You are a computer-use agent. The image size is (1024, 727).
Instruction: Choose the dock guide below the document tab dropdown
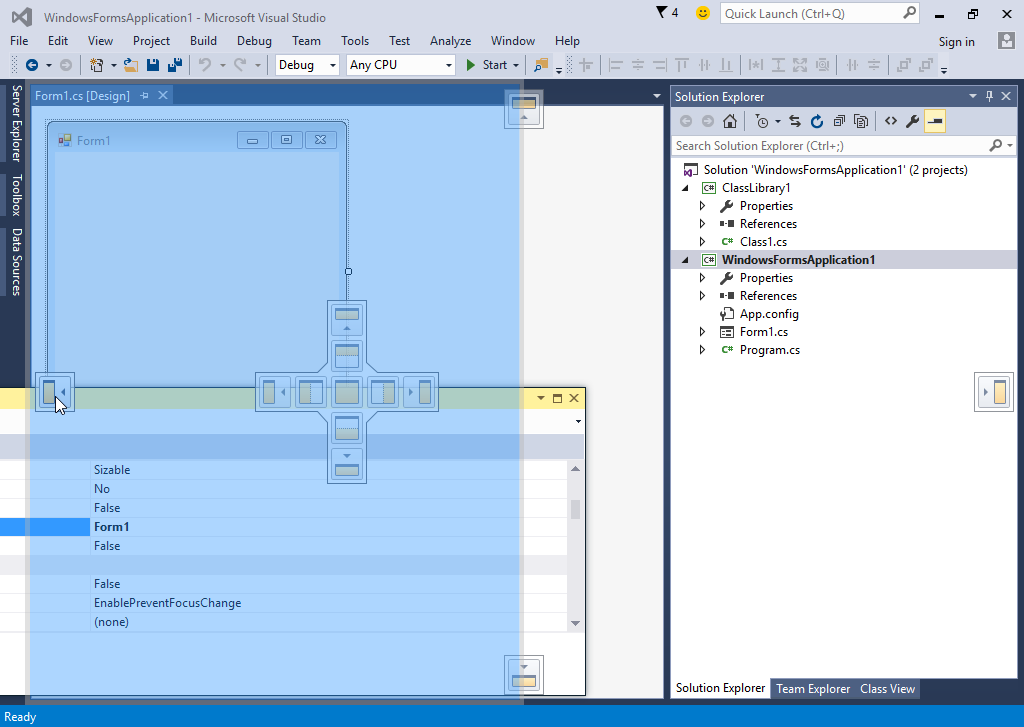coord(524,108)
